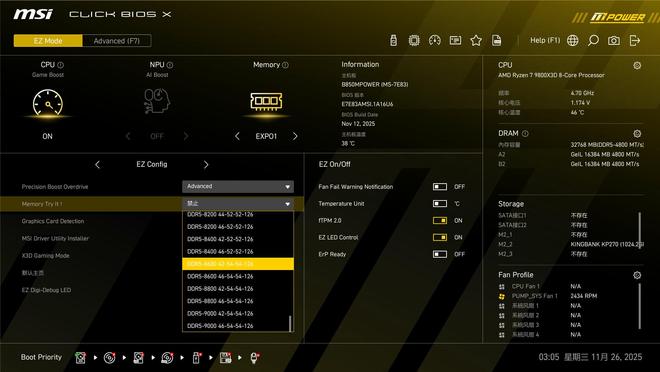Open Help (F1)
The width and height of the screenshot is (660, 372).
[x=545, y=40]
